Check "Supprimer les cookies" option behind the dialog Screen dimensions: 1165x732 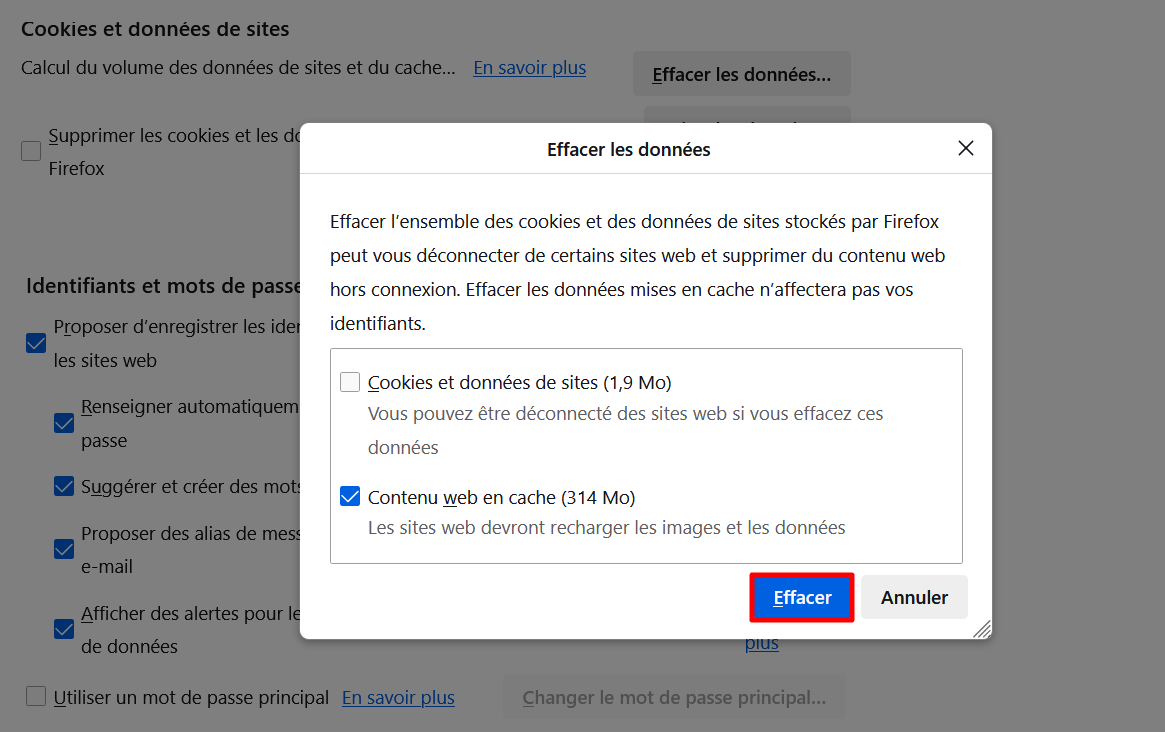point(29,150)
